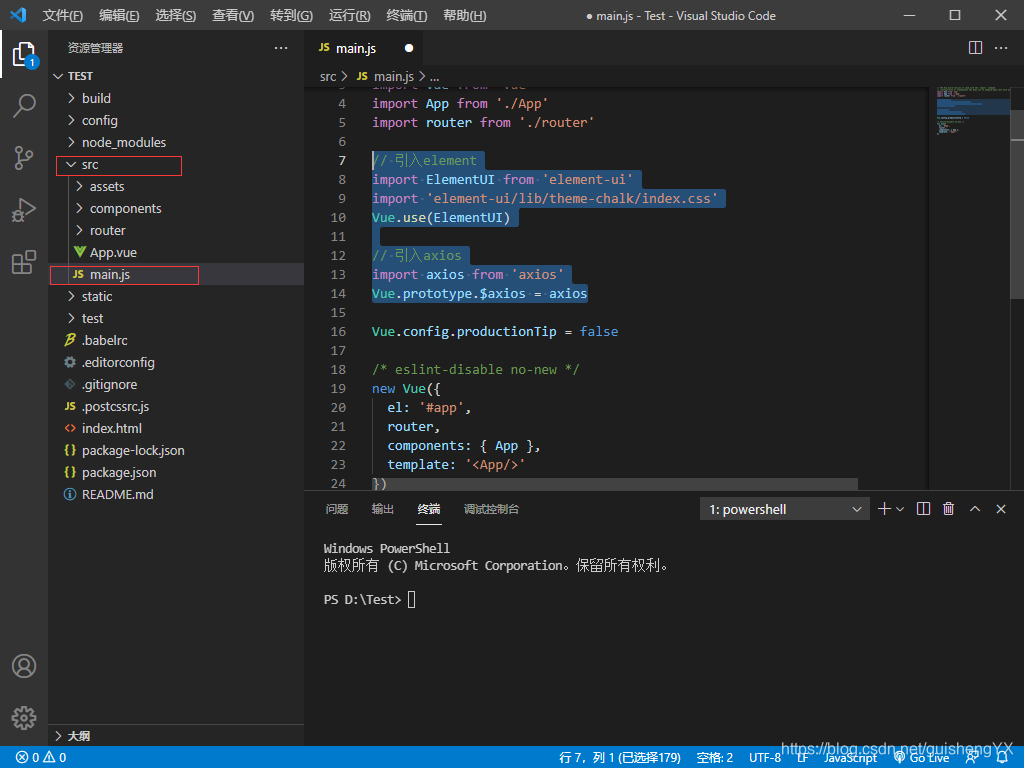The height and width of the screenshot is (768, 1024).
Task: Switch to the 输出 panel tab
Action: coord(383,509)
